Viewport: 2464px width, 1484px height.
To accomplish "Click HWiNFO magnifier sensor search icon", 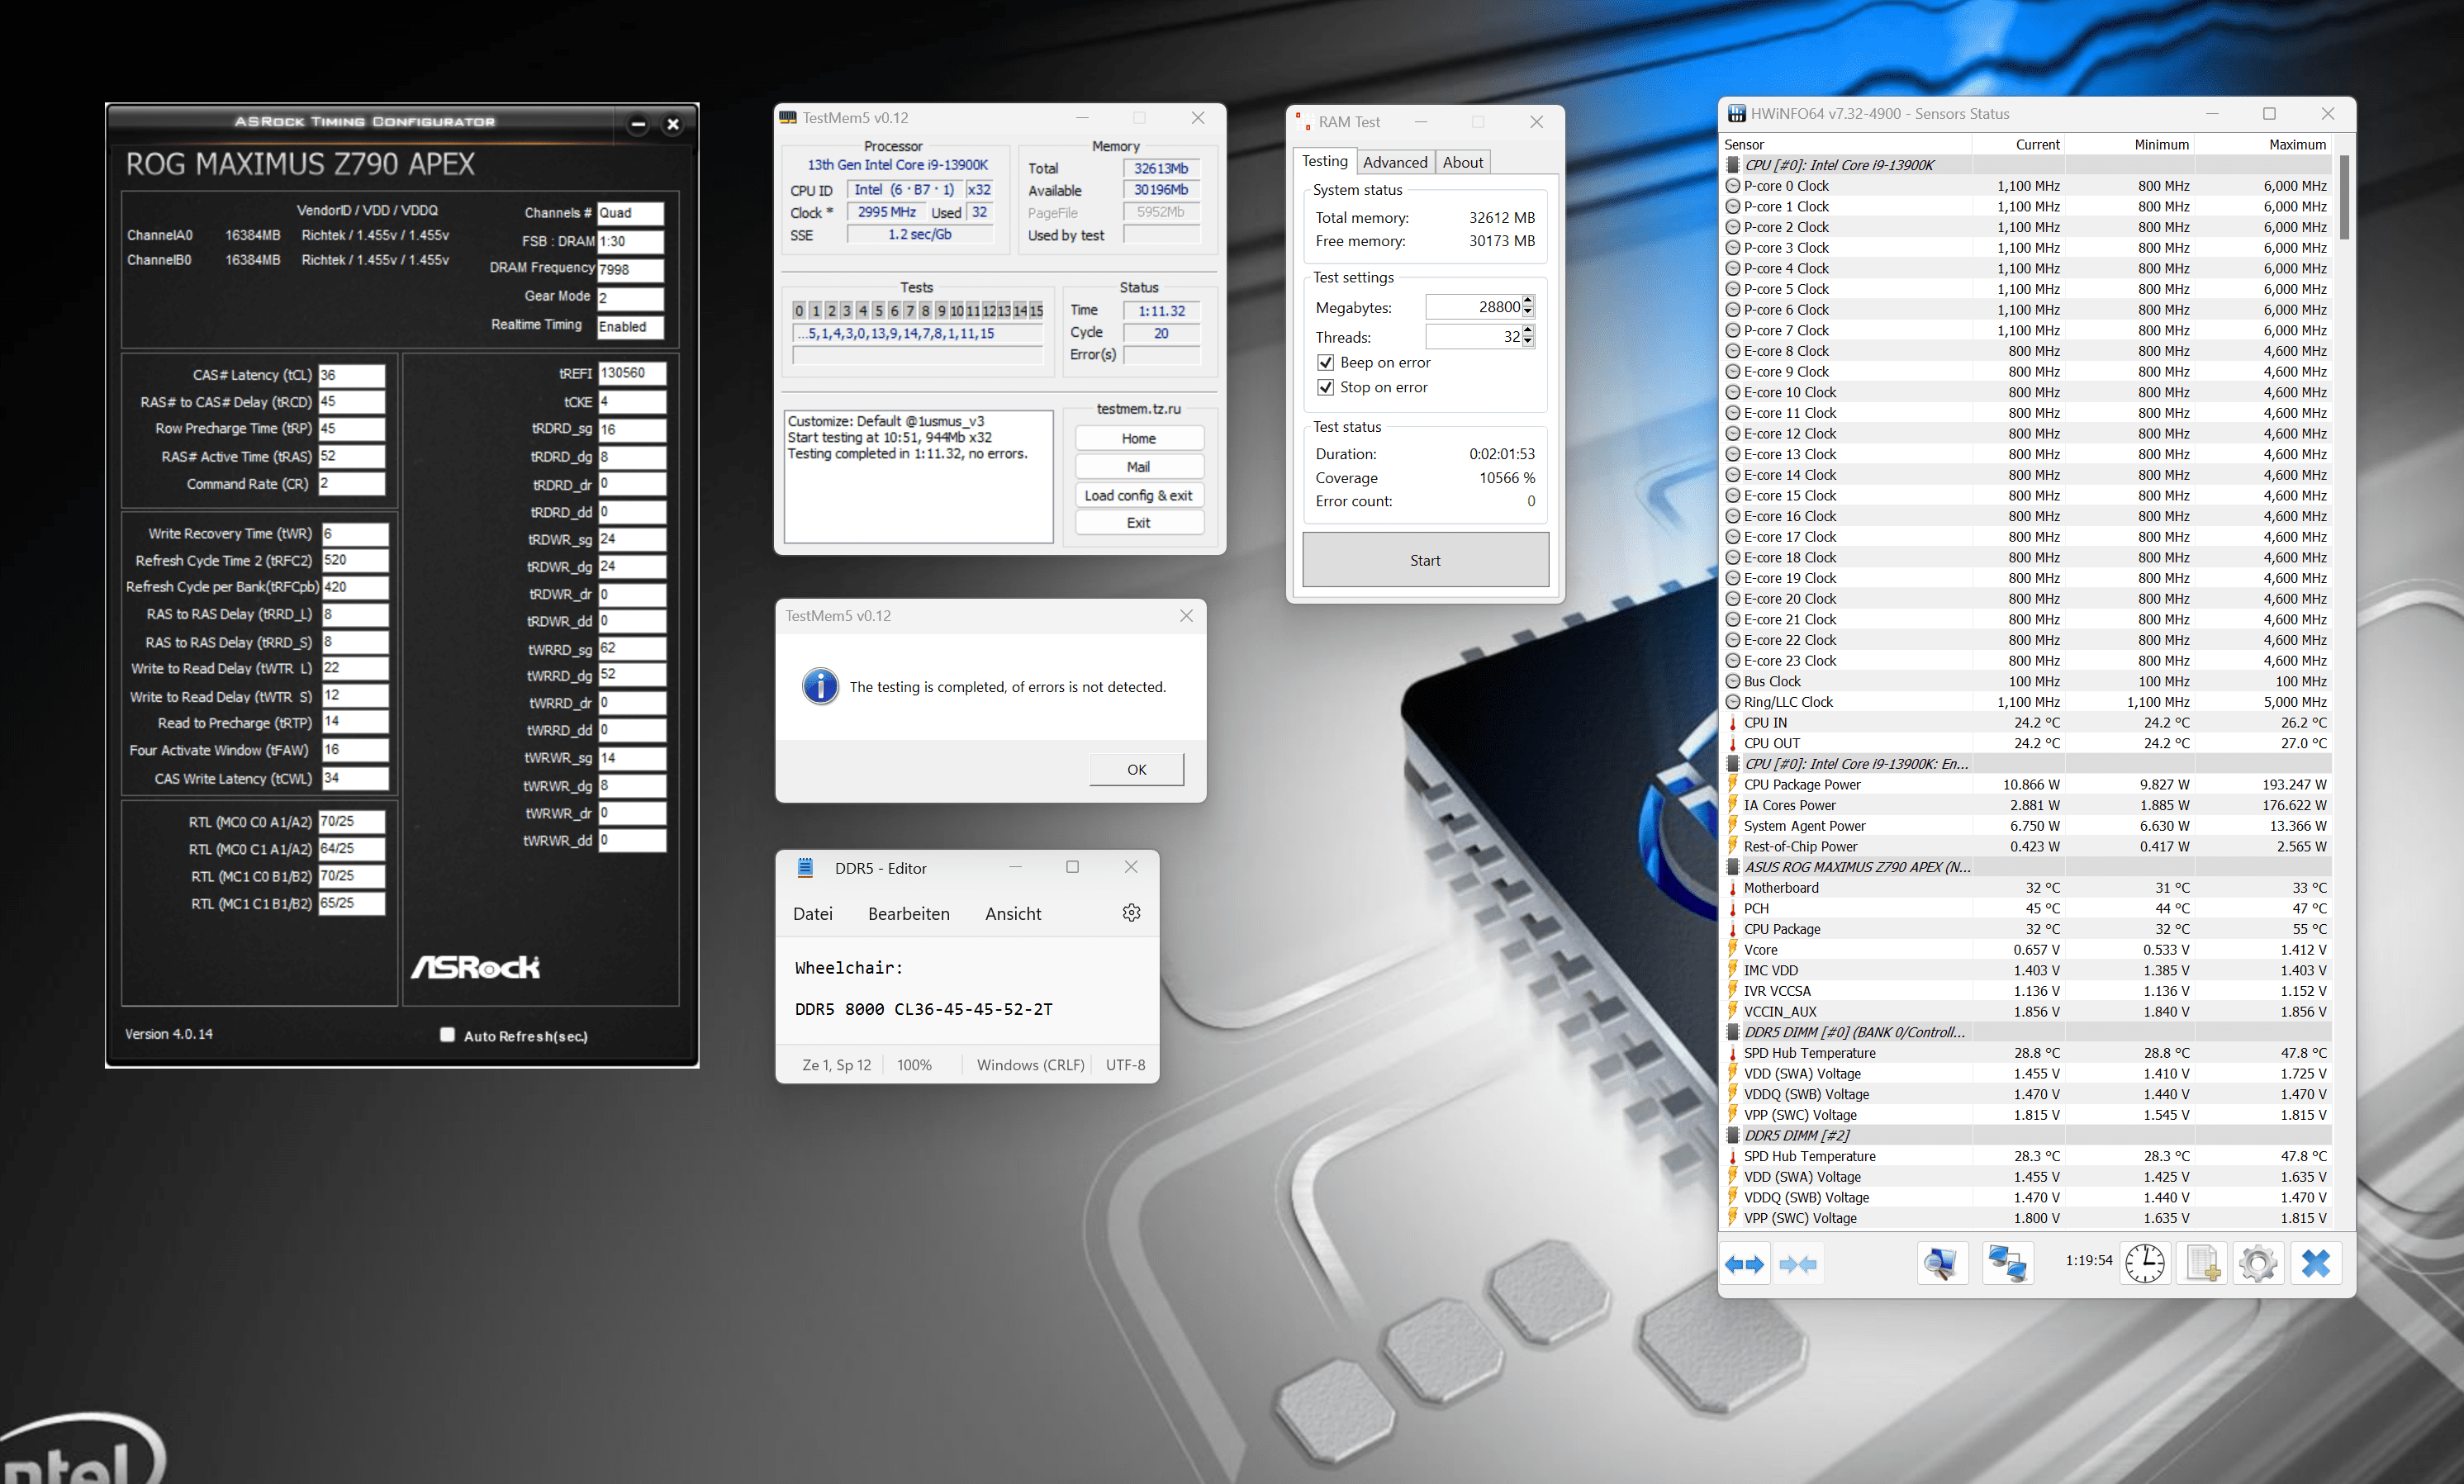I will point(1941,1264).
